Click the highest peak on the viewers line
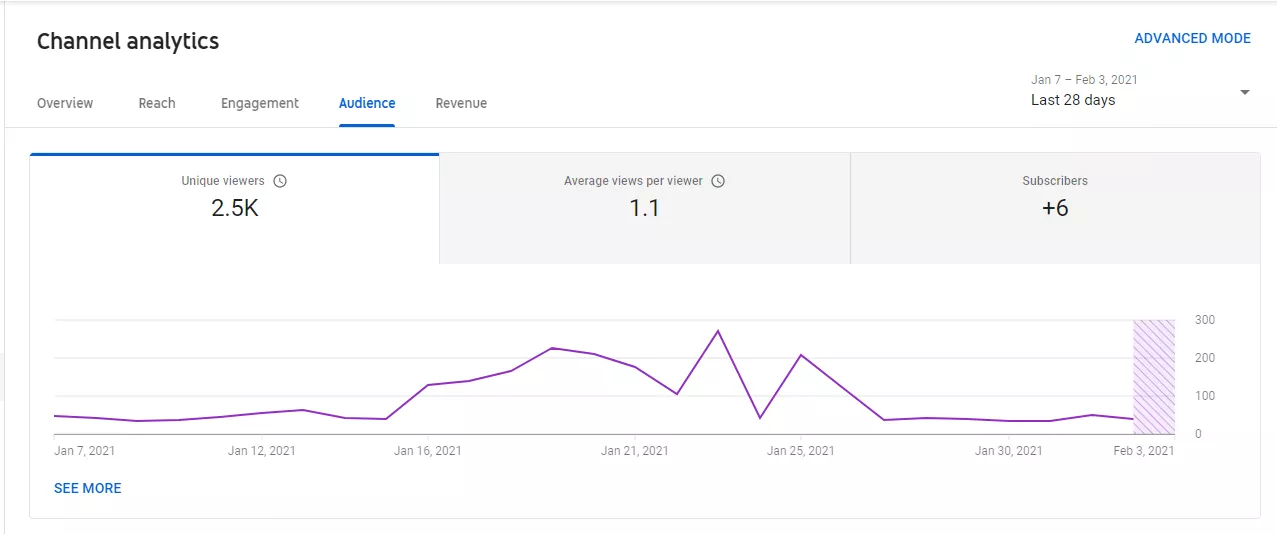Screen dimensions: 1277x534 717,331
